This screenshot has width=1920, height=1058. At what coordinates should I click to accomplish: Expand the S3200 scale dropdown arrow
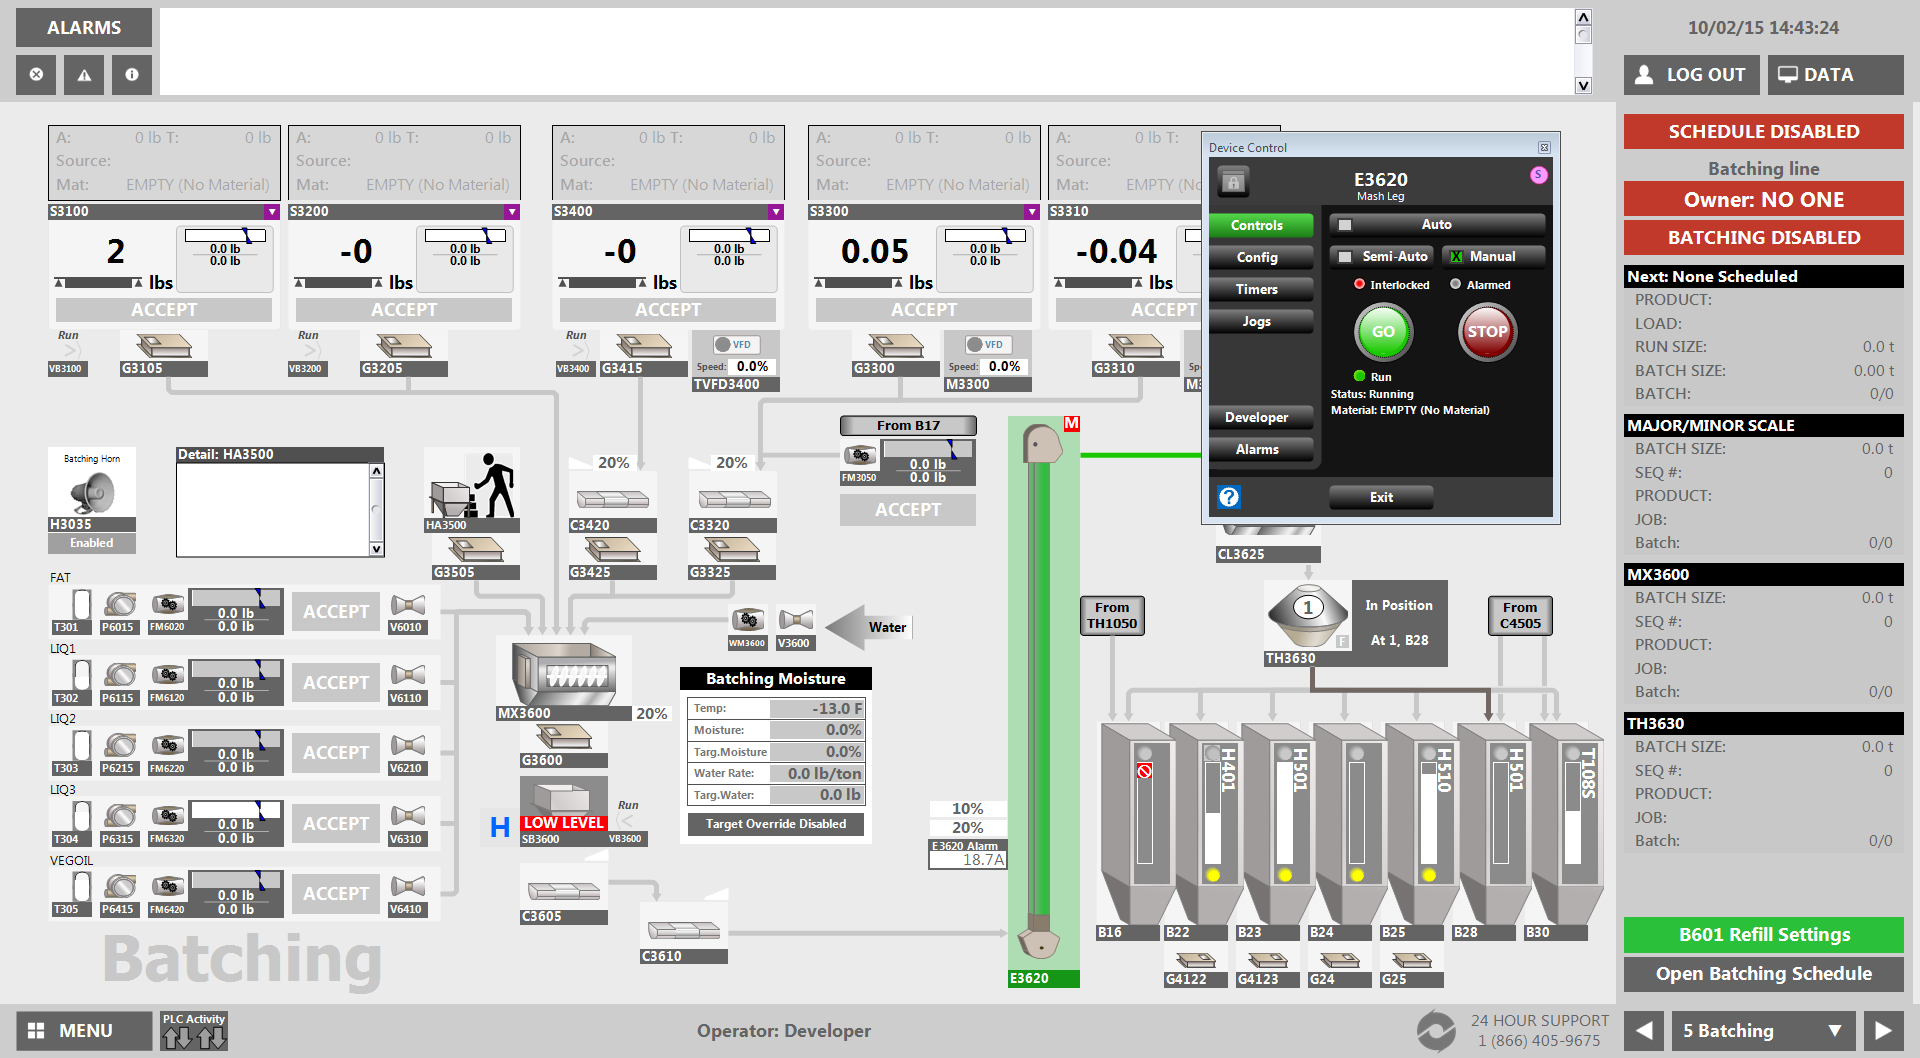click(x=512, y=212)
